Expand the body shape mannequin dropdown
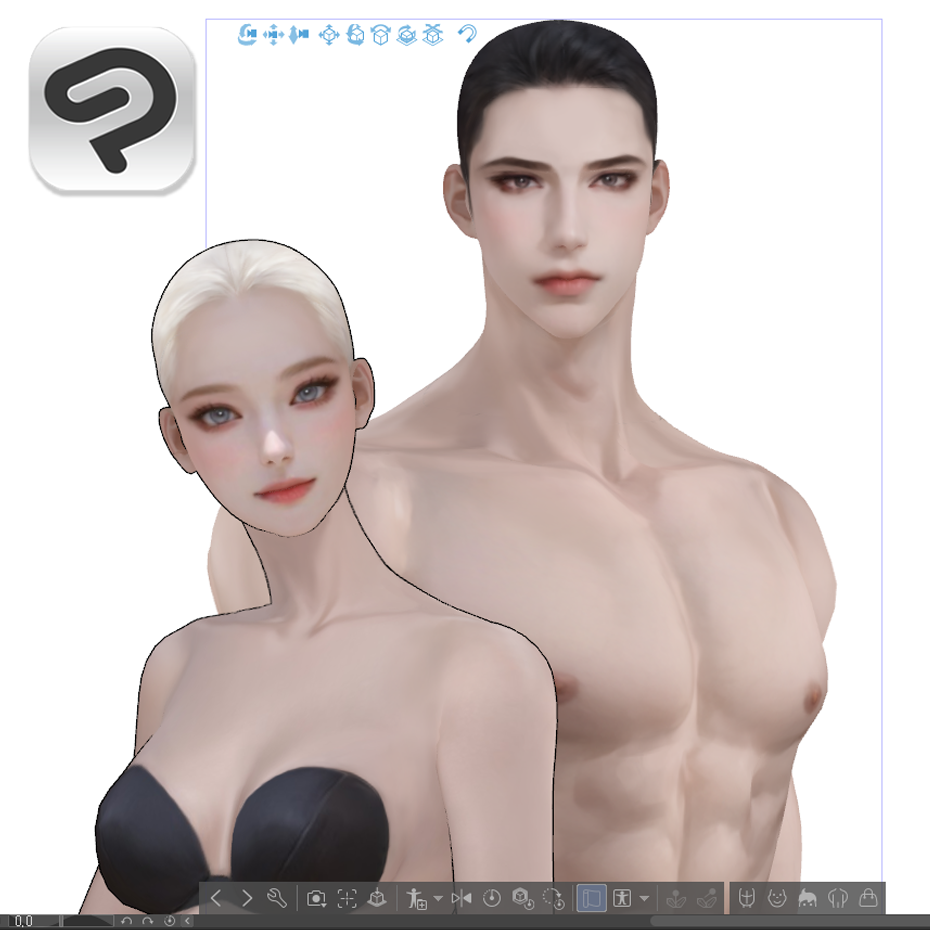This screenshot has height=930, width=930. pos(643,898)
